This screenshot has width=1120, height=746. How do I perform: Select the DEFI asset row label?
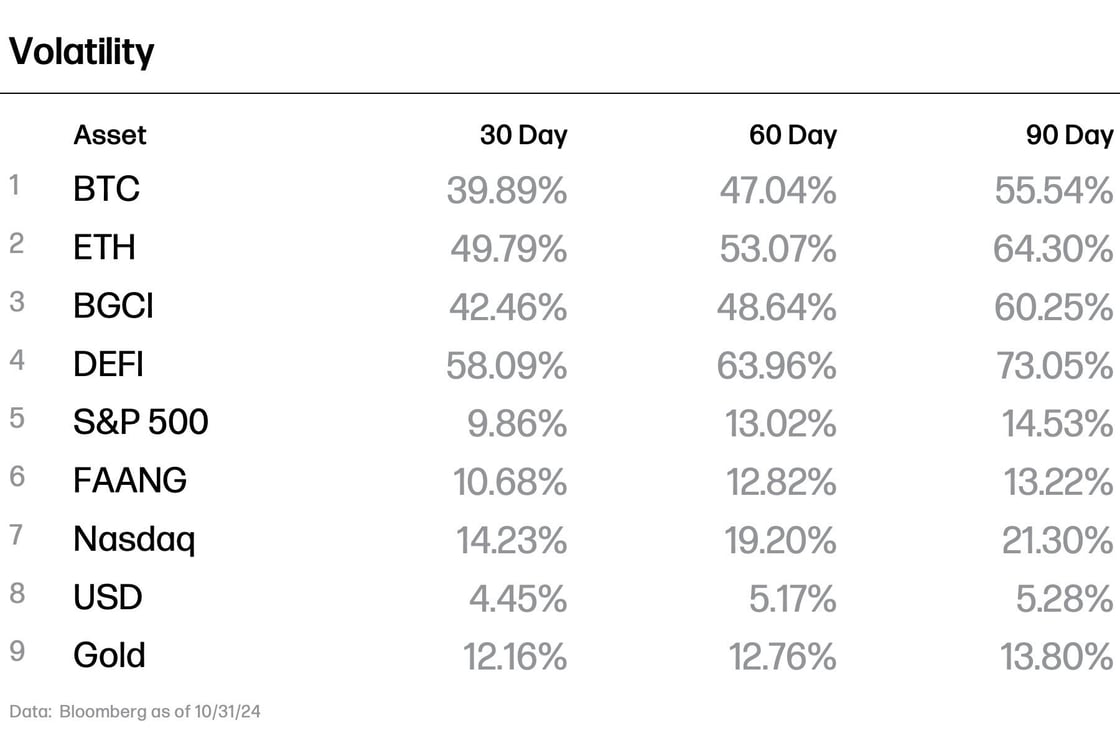click(109, 364)
